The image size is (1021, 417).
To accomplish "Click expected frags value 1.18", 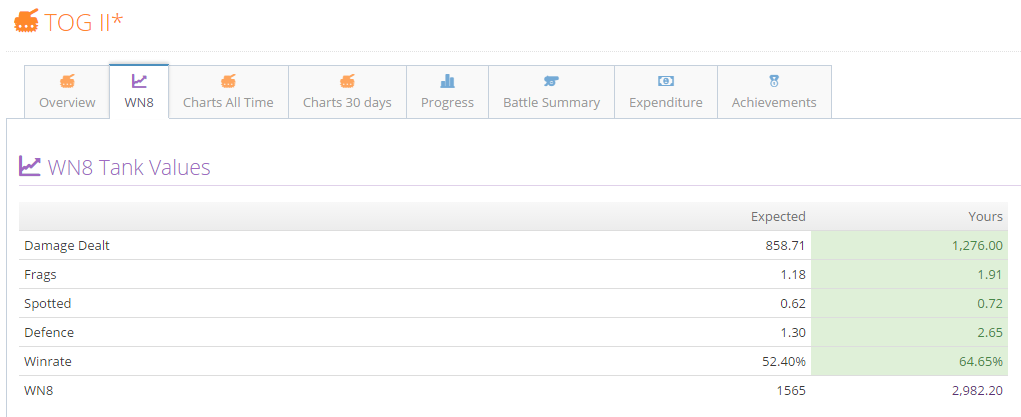I will tap(794, 275).
